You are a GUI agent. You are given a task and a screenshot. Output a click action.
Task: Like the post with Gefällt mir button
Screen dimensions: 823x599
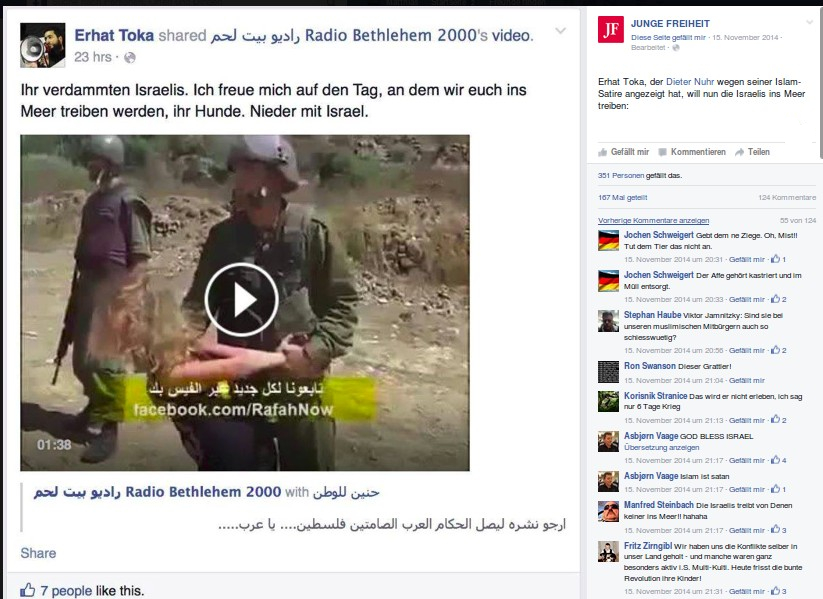(624, 152)
